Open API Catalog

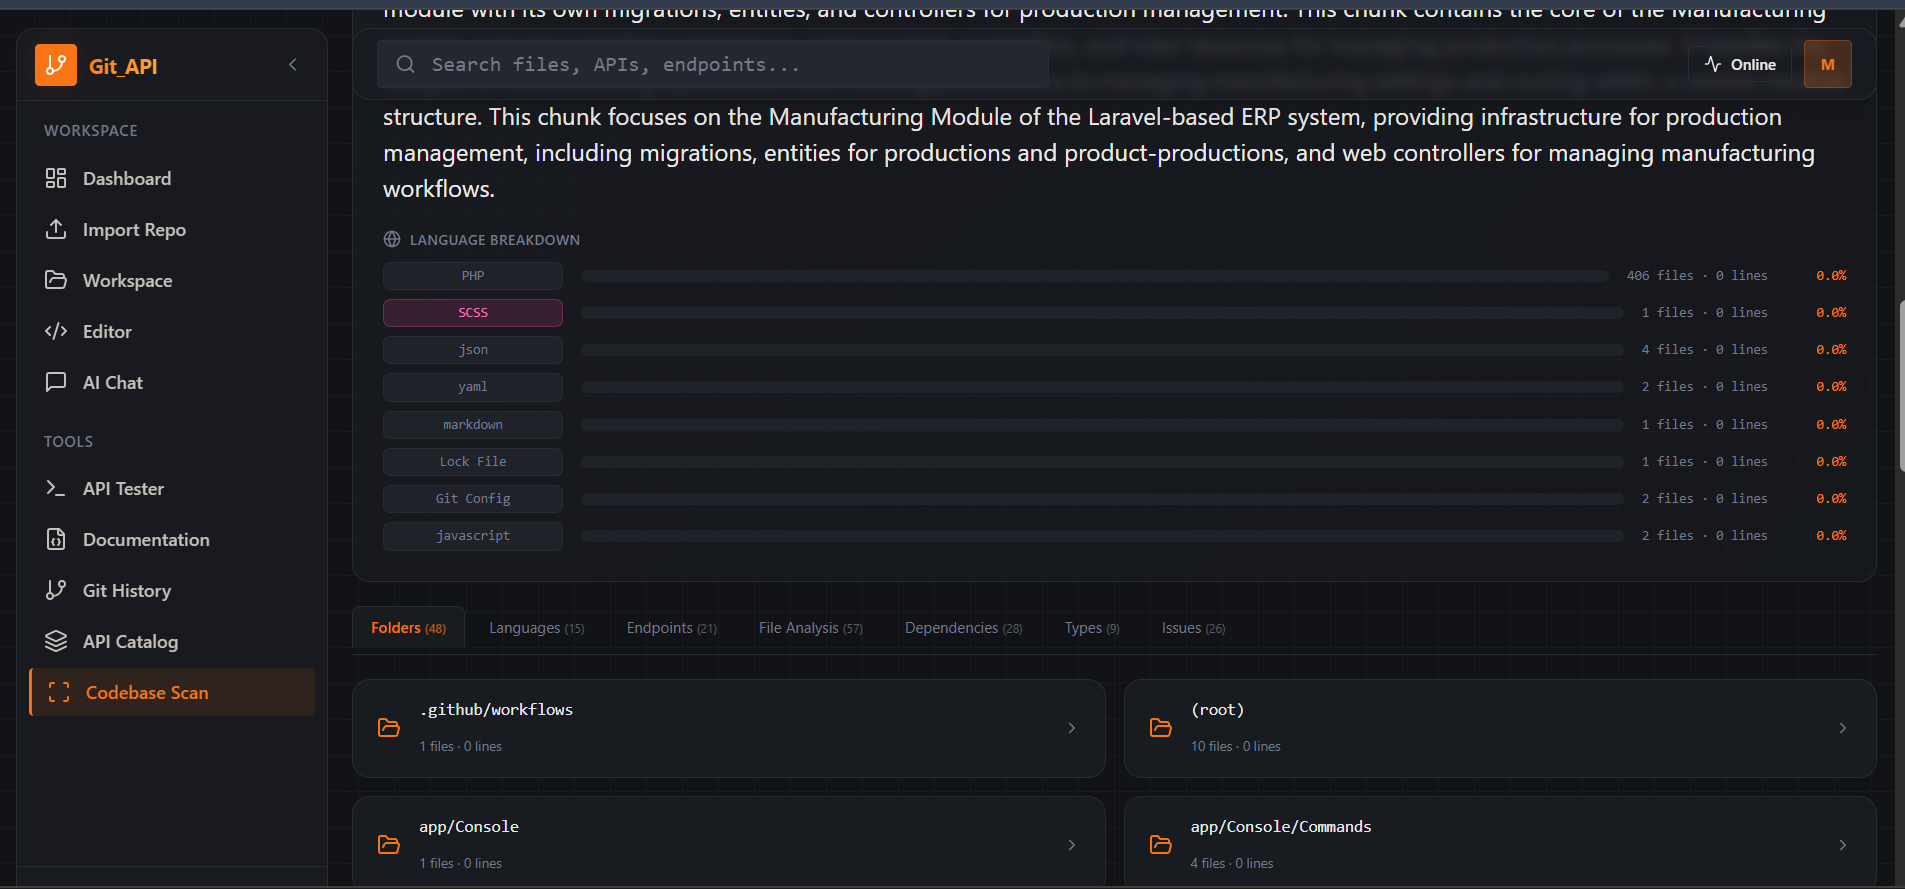click(x=172, y=641)
